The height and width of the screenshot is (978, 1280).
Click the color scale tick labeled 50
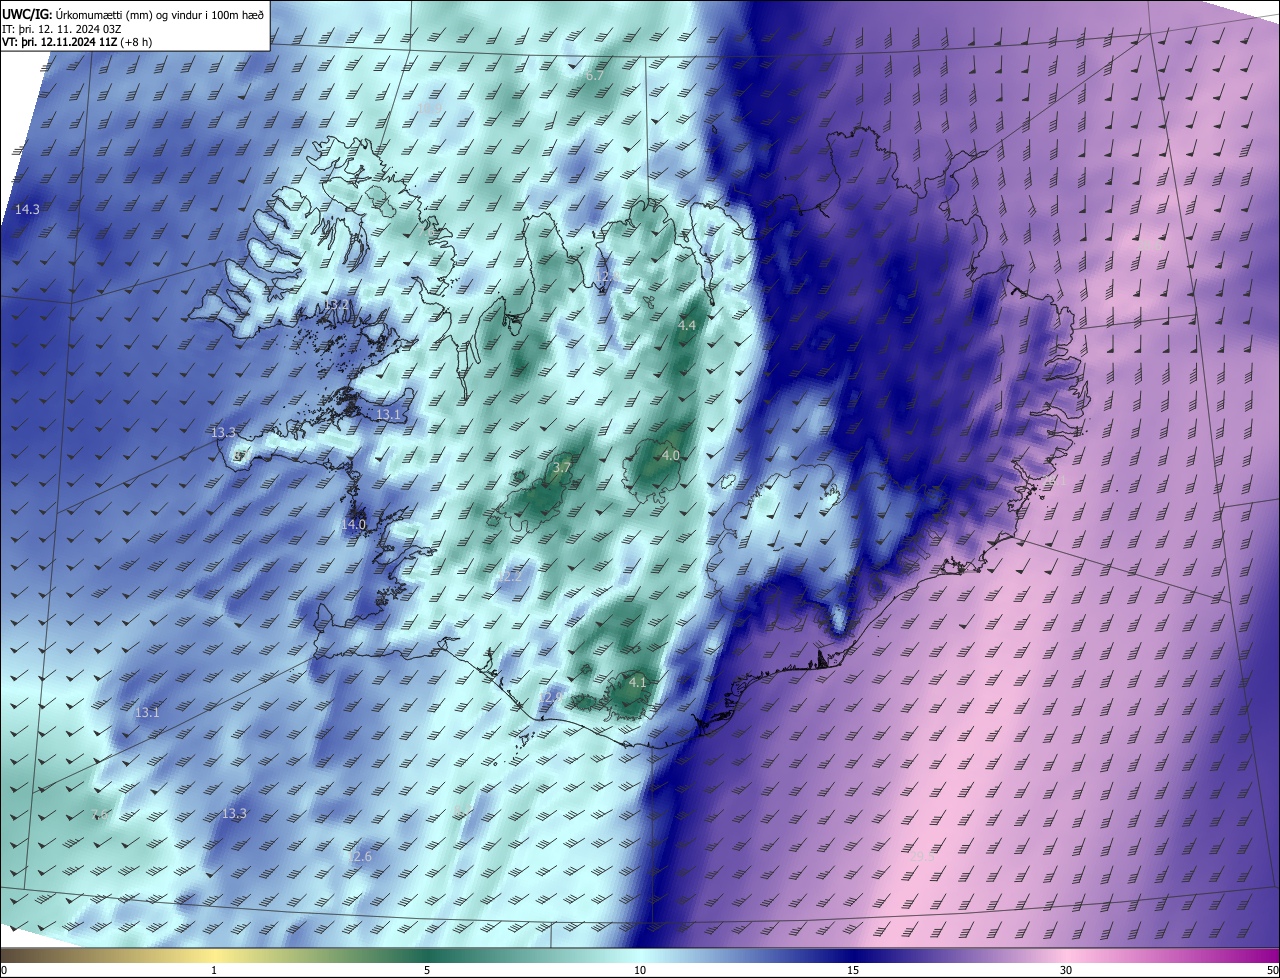[1271, 970]
